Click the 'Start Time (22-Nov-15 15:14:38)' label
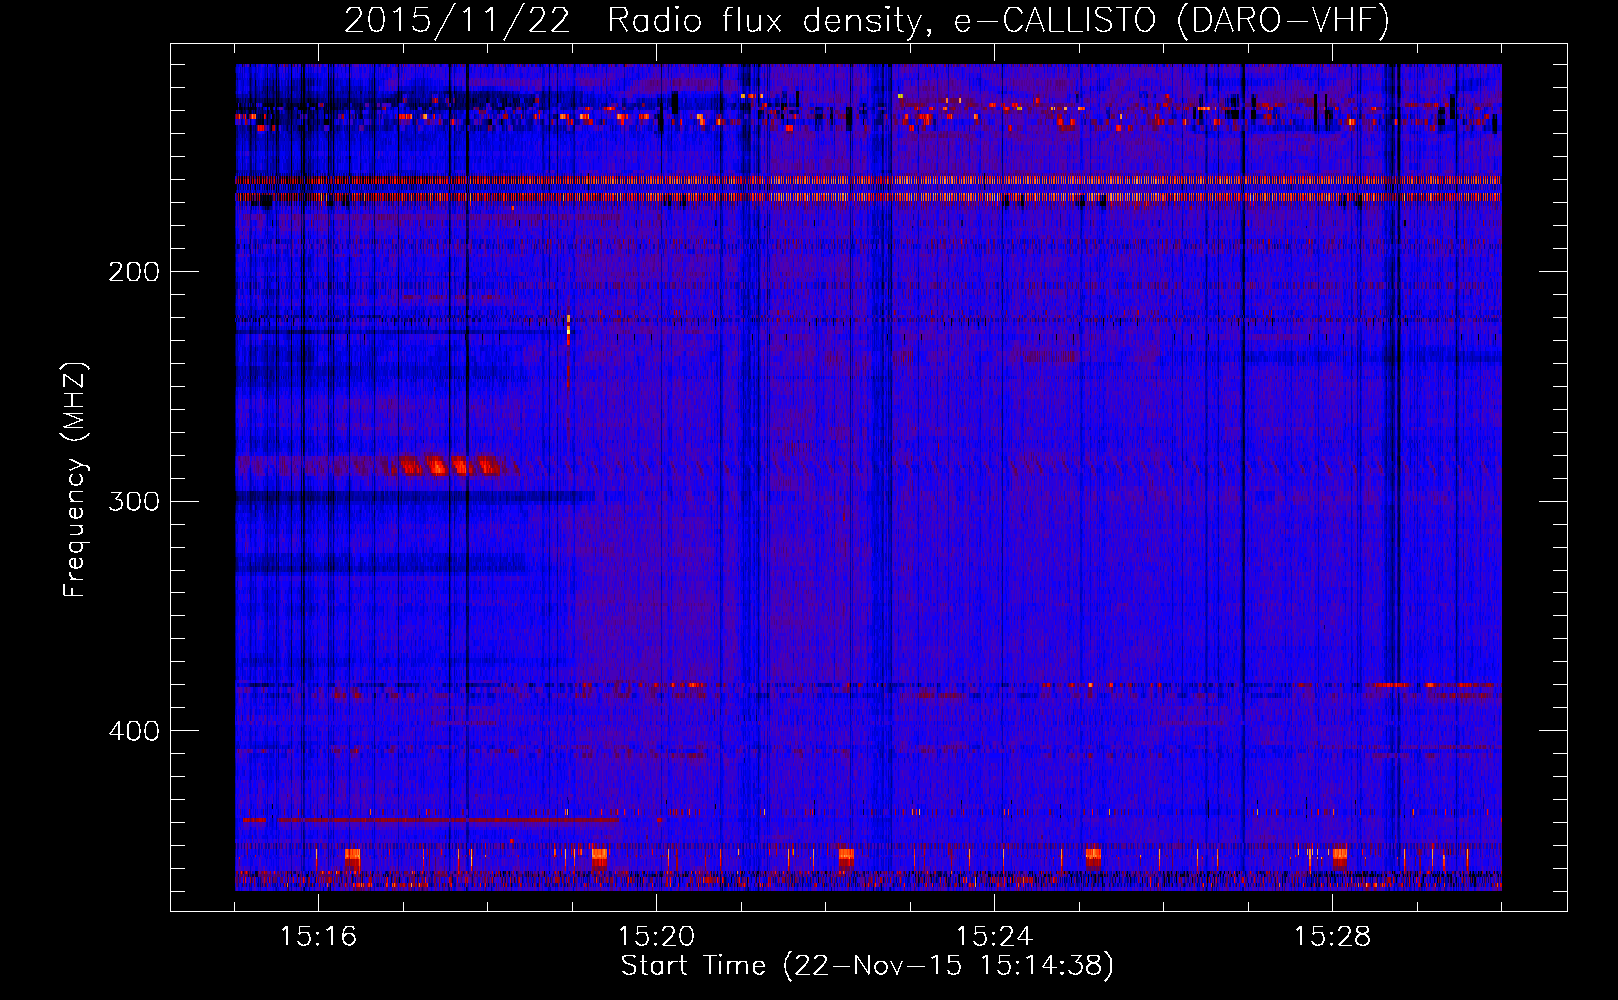The height and width of the screenshot is (1000, 1618). pos(867,966)
